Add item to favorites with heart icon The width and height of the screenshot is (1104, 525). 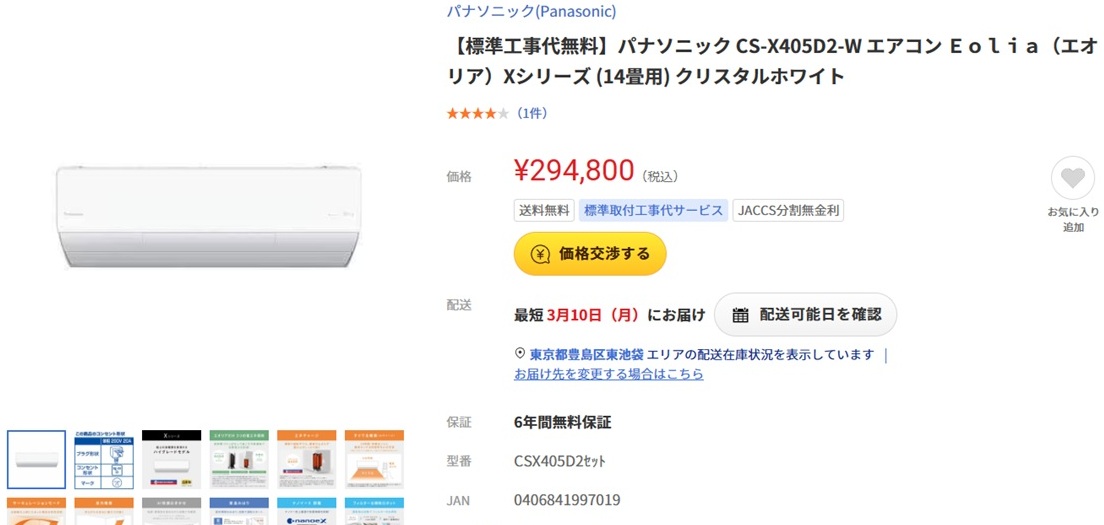click(1072, 180)
